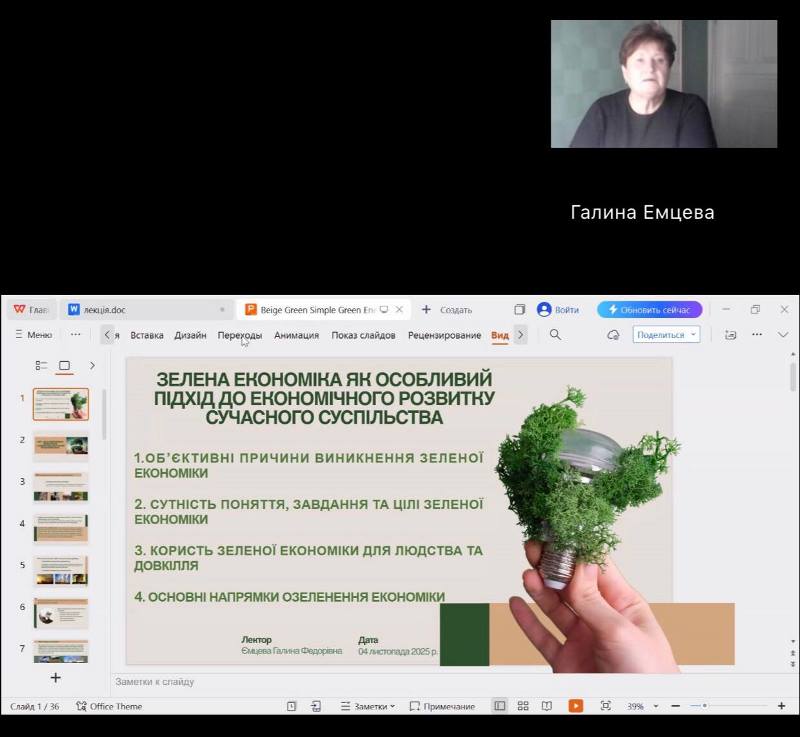
Task: Start slideshow with the orange play button
Action: 576,706
